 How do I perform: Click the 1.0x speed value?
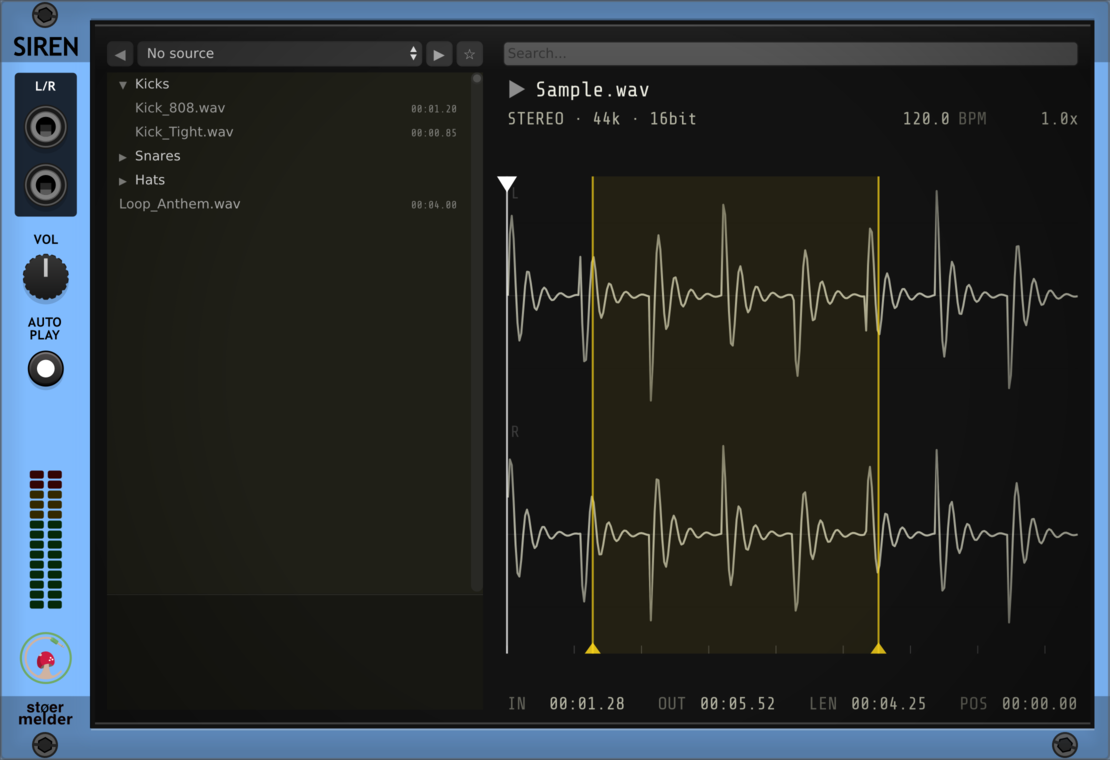point(1059,119)
